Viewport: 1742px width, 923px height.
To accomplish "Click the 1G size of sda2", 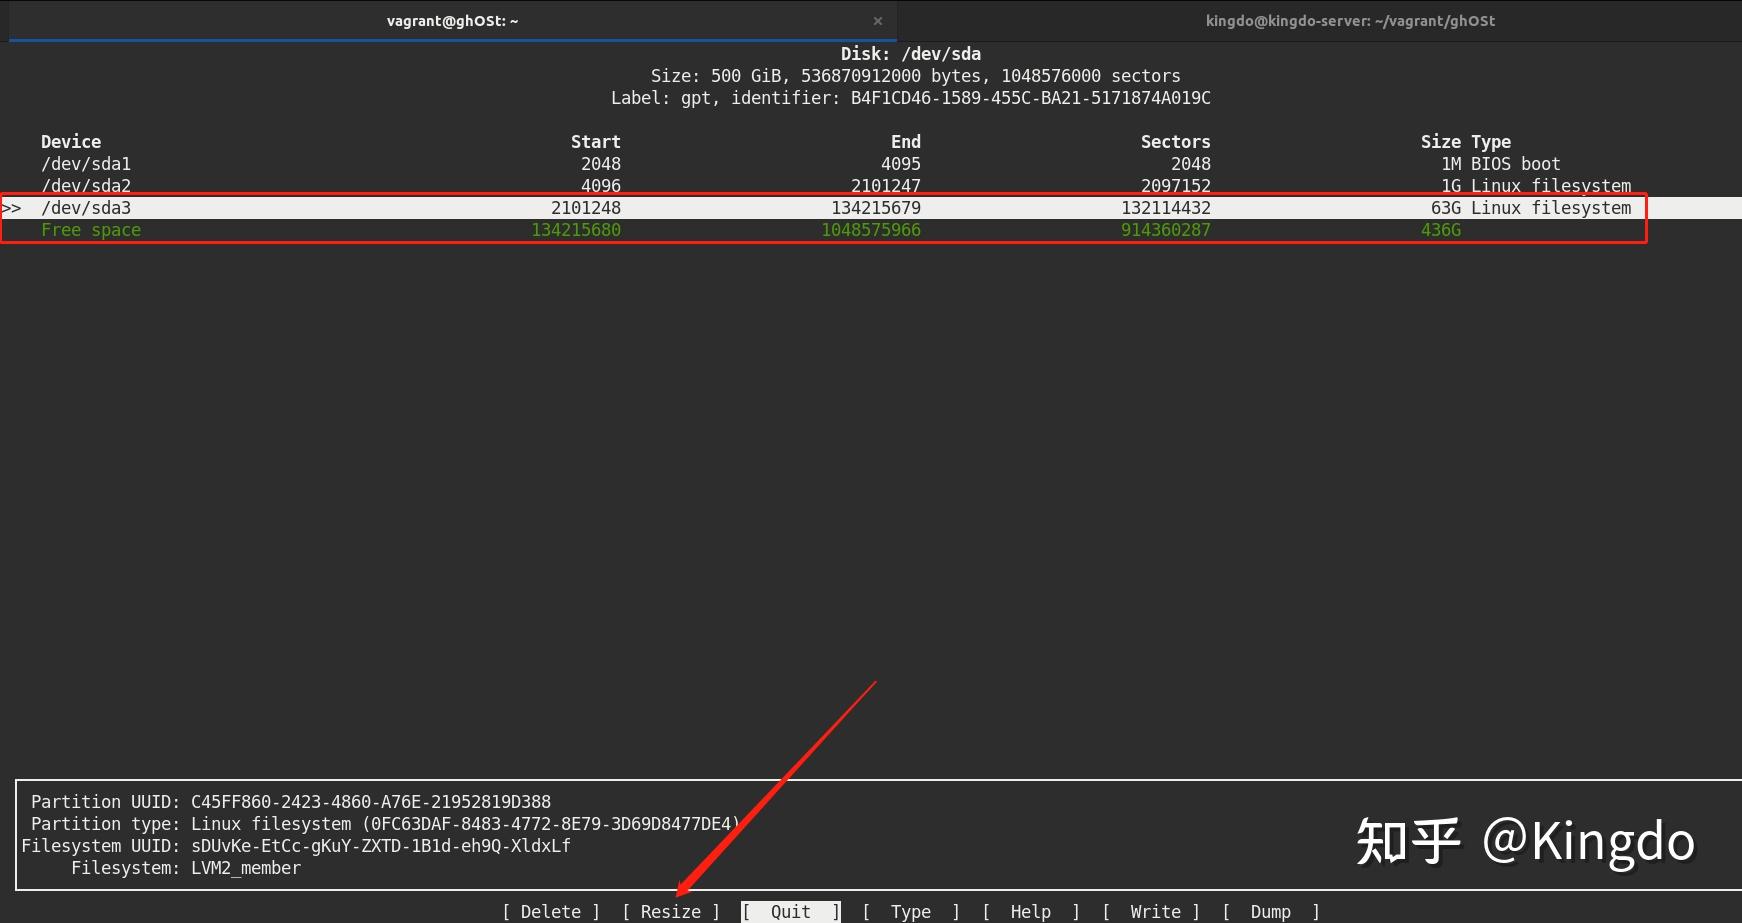I will [1451, 186].
